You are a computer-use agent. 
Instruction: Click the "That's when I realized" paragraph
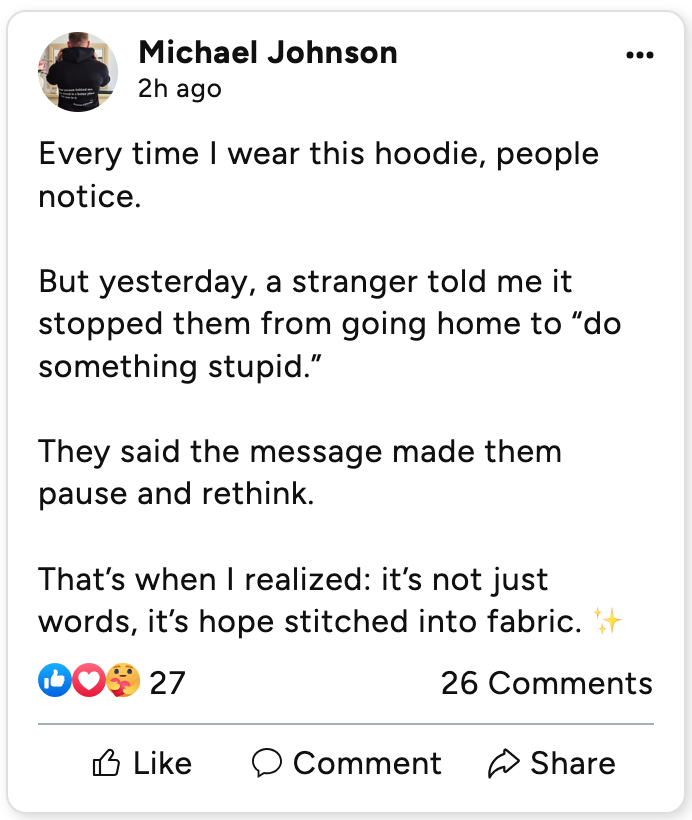pos(310,600)
